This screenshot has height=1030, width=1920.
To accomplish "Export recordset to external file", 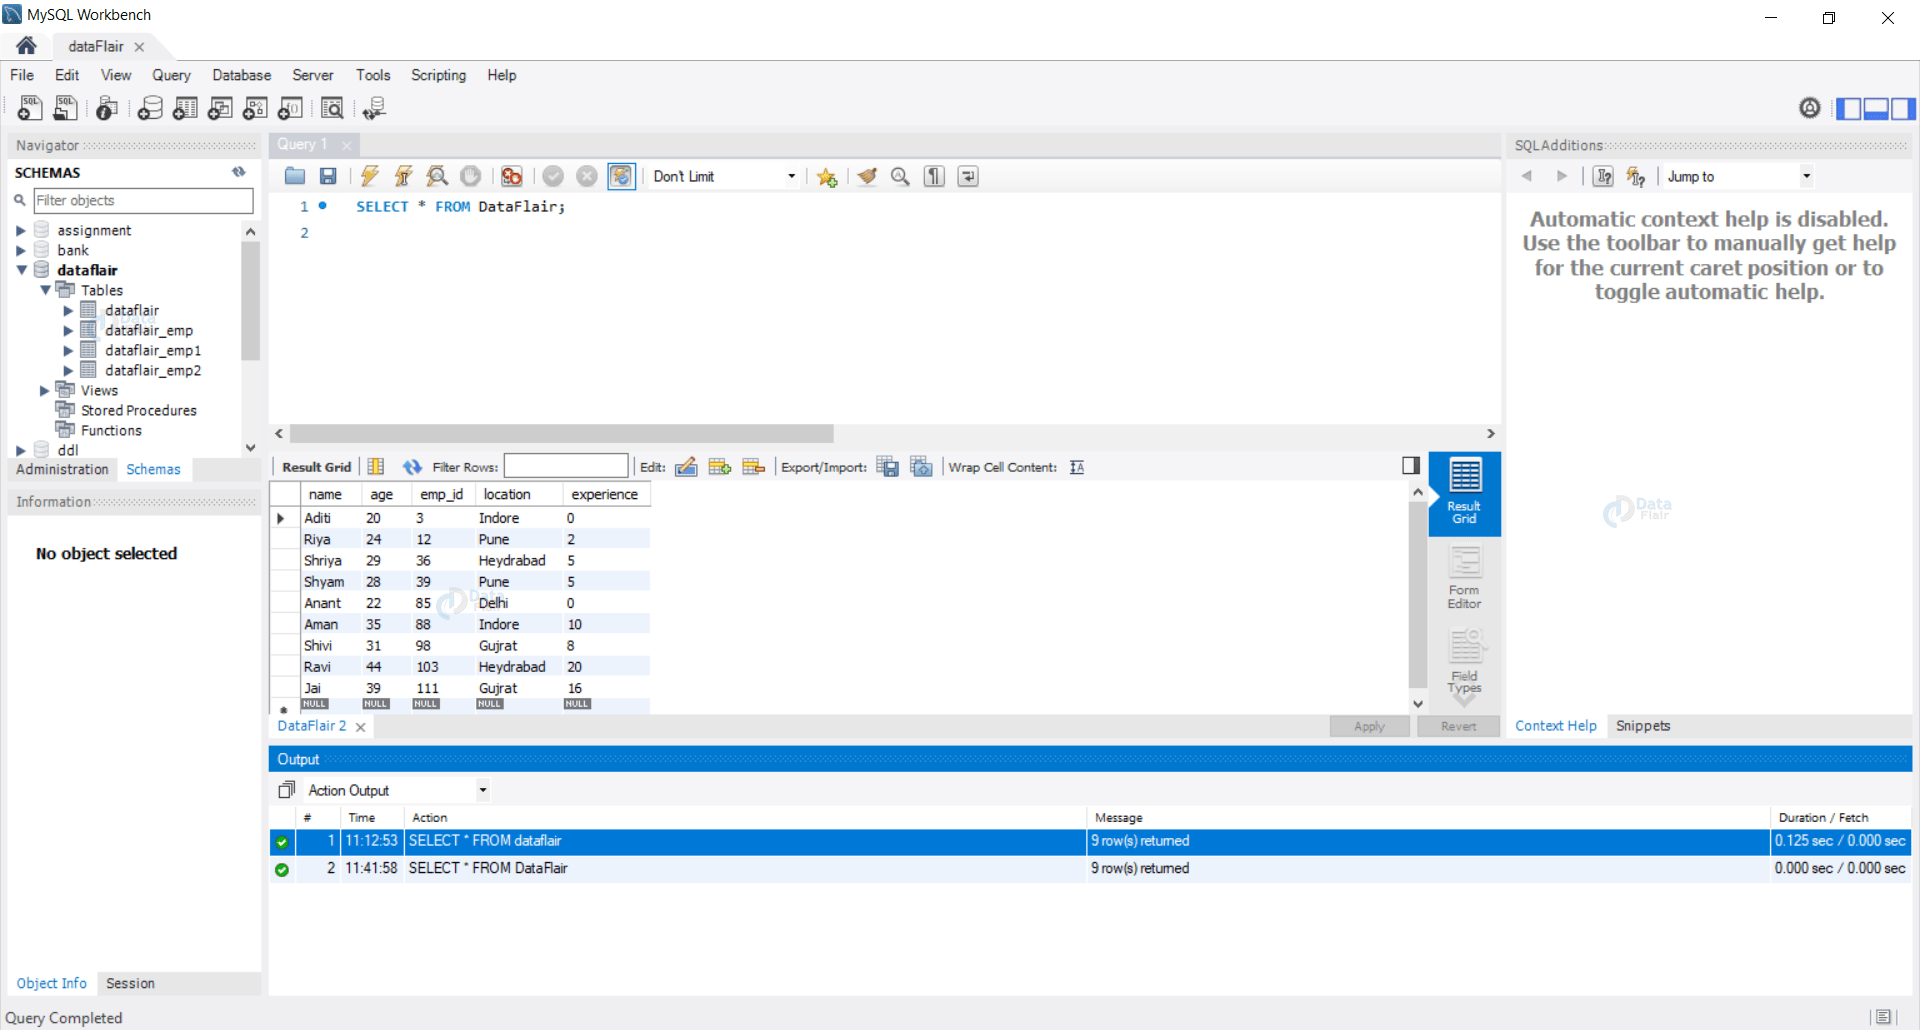I will [887, 467].
